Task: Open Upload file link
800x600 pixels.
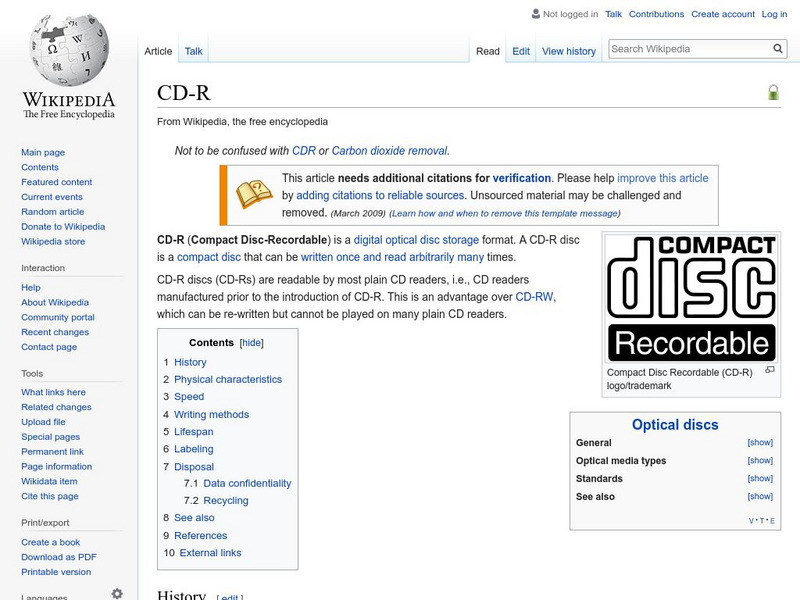Action: (43, 421)
